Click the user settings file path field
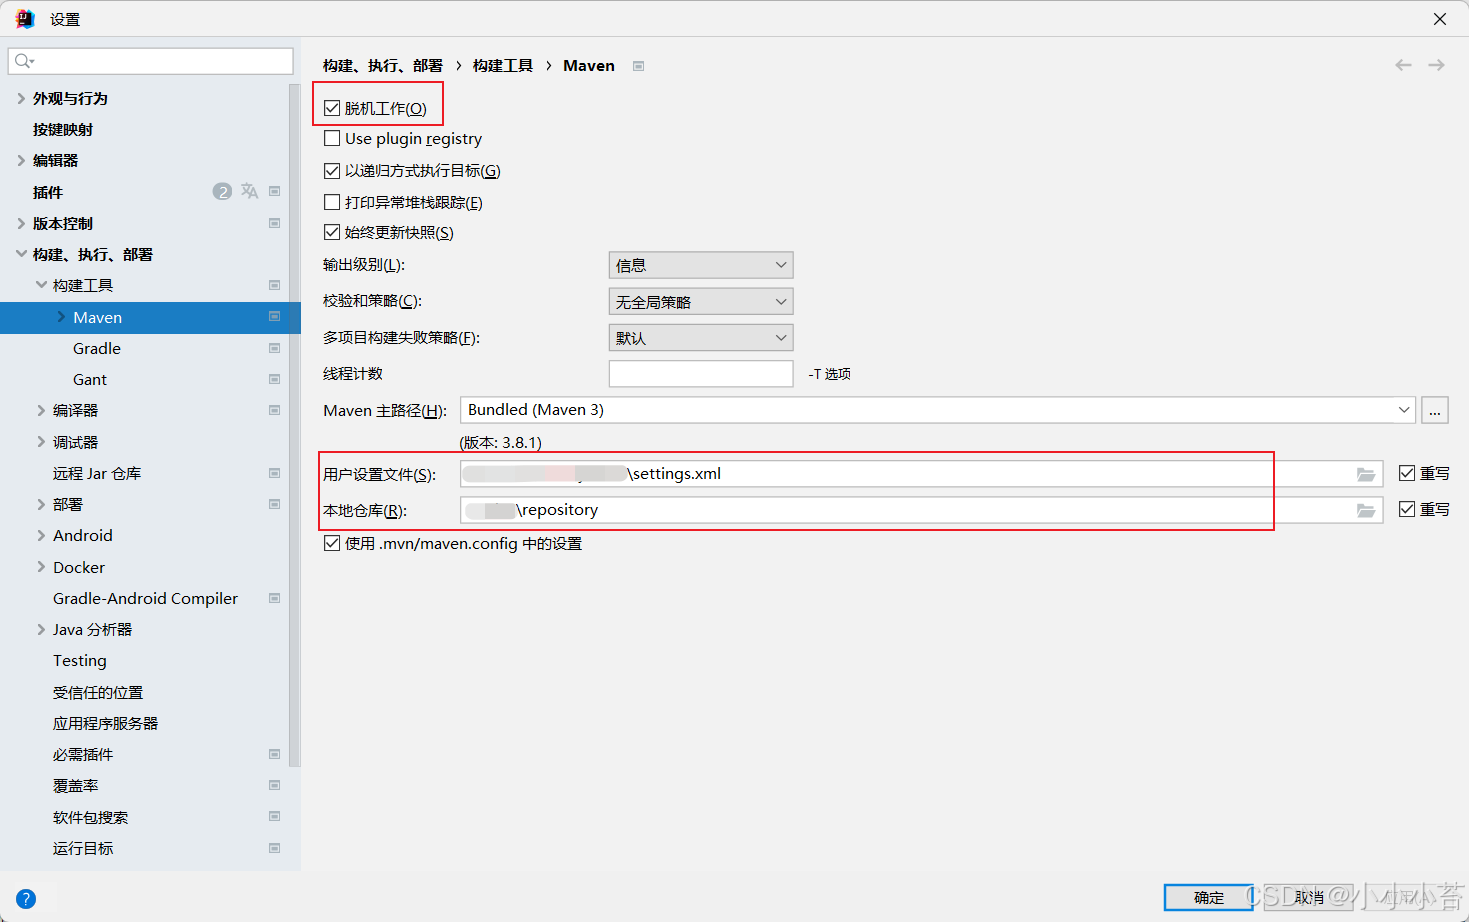 (922, 474)
